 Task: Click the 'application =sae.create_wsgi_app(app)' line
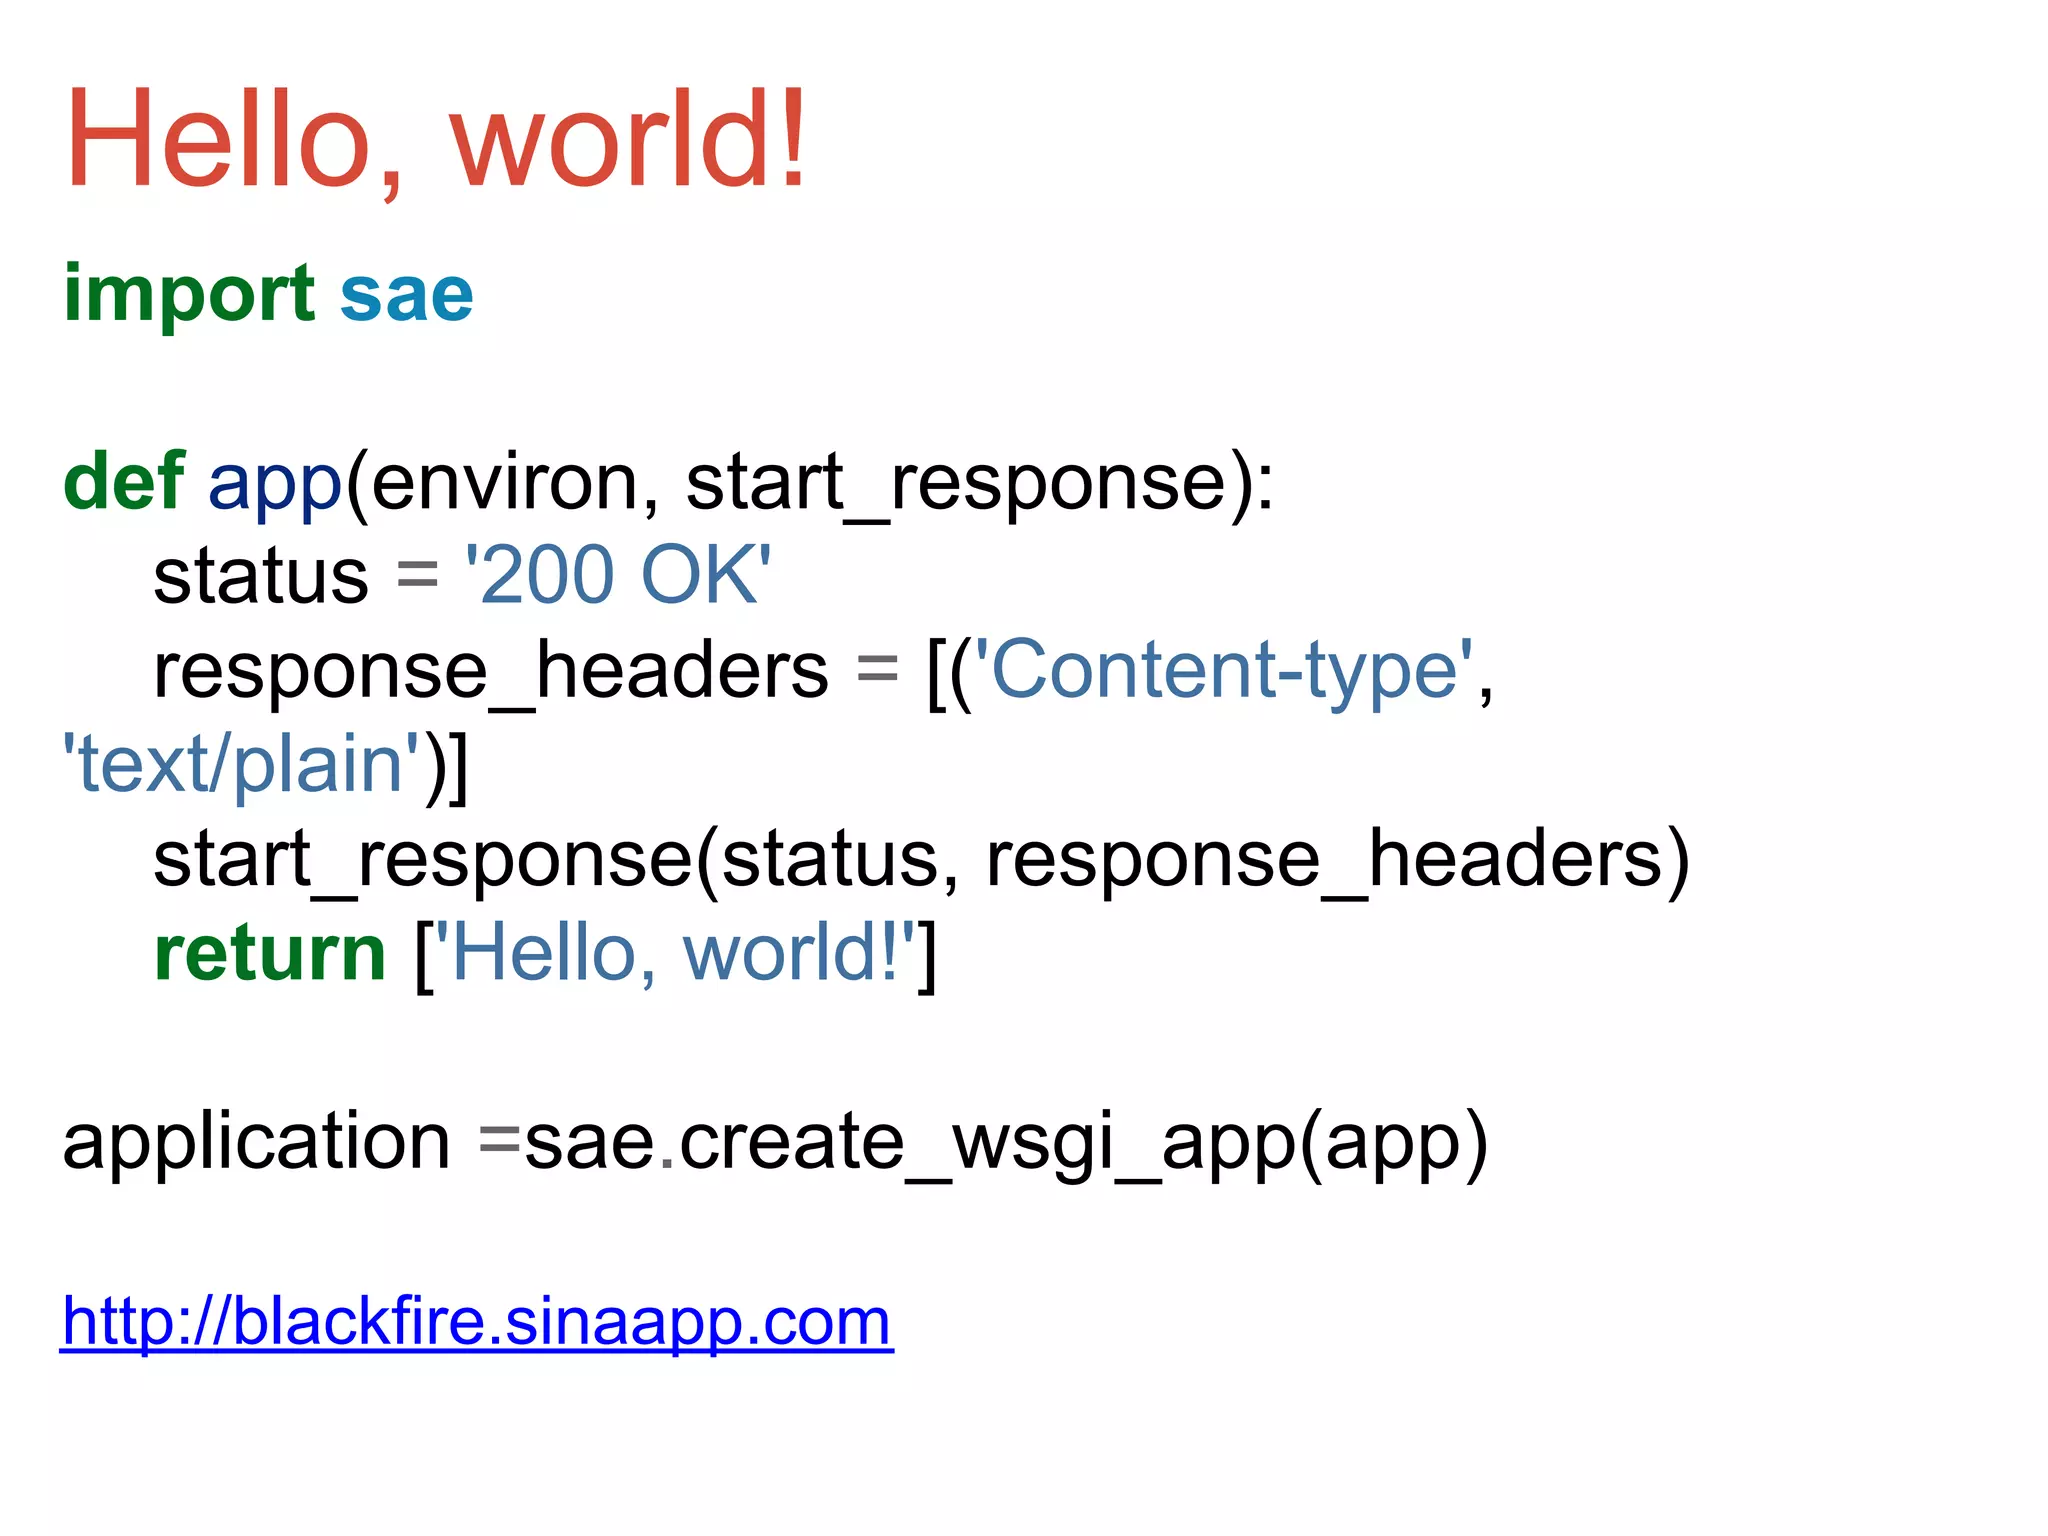tap(776, 1142)
